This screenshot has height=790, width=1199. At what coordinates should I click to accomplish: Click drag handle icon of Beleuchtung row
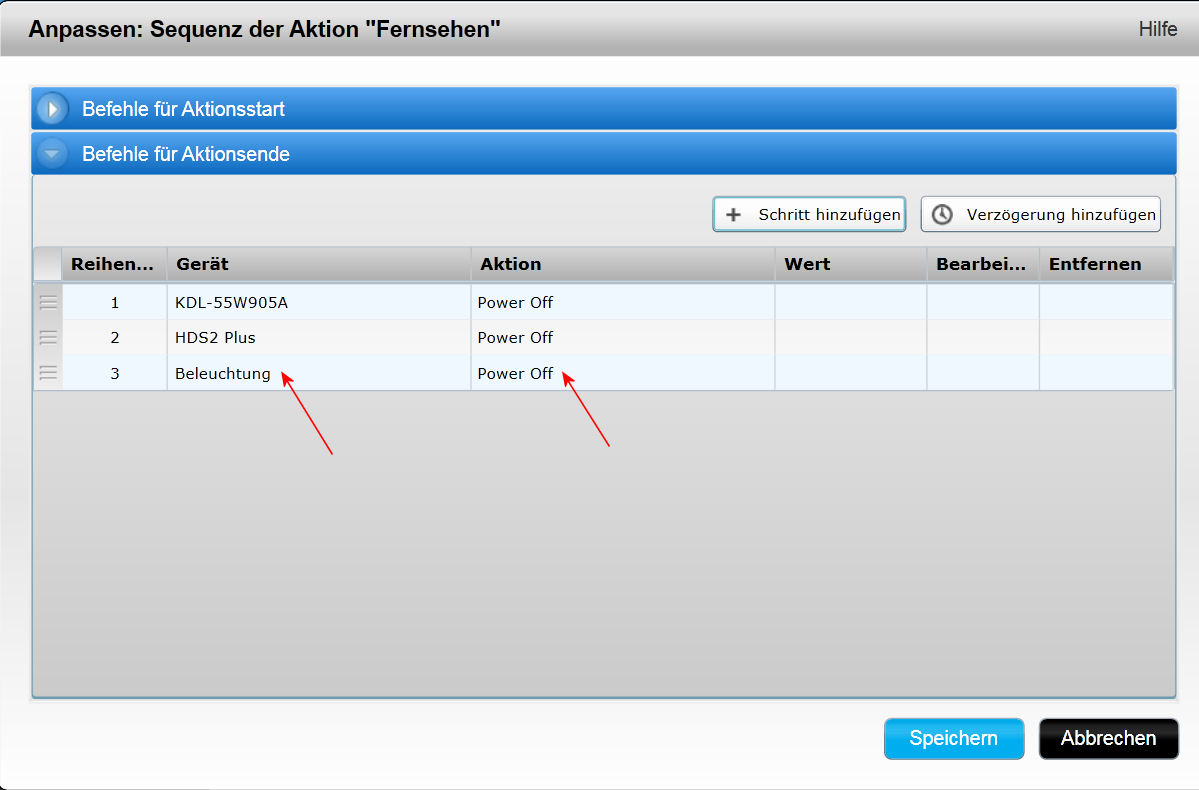[x=48, y=373]
